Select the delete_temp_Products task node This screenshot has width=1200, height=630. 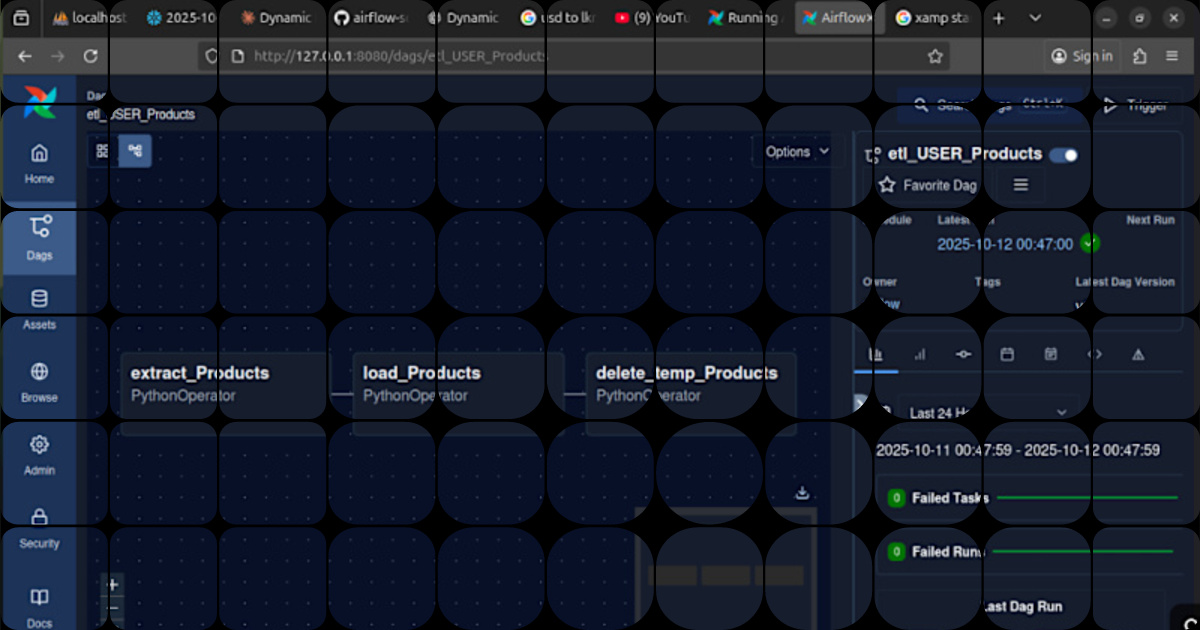691,393
